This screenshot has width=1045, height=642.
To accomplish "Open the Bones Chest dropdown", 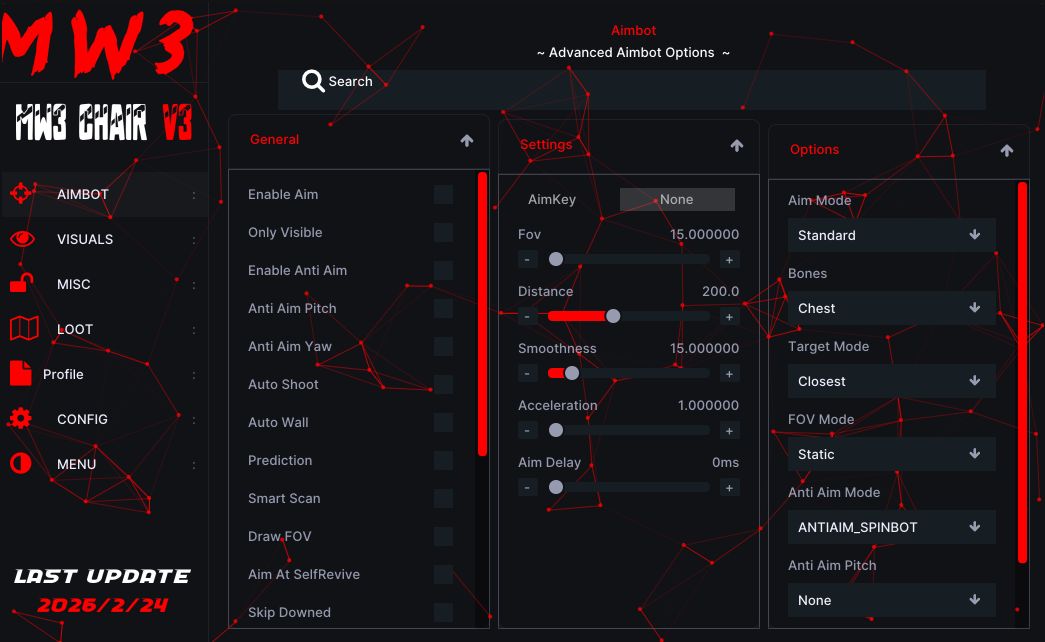I will coord(892,308).
